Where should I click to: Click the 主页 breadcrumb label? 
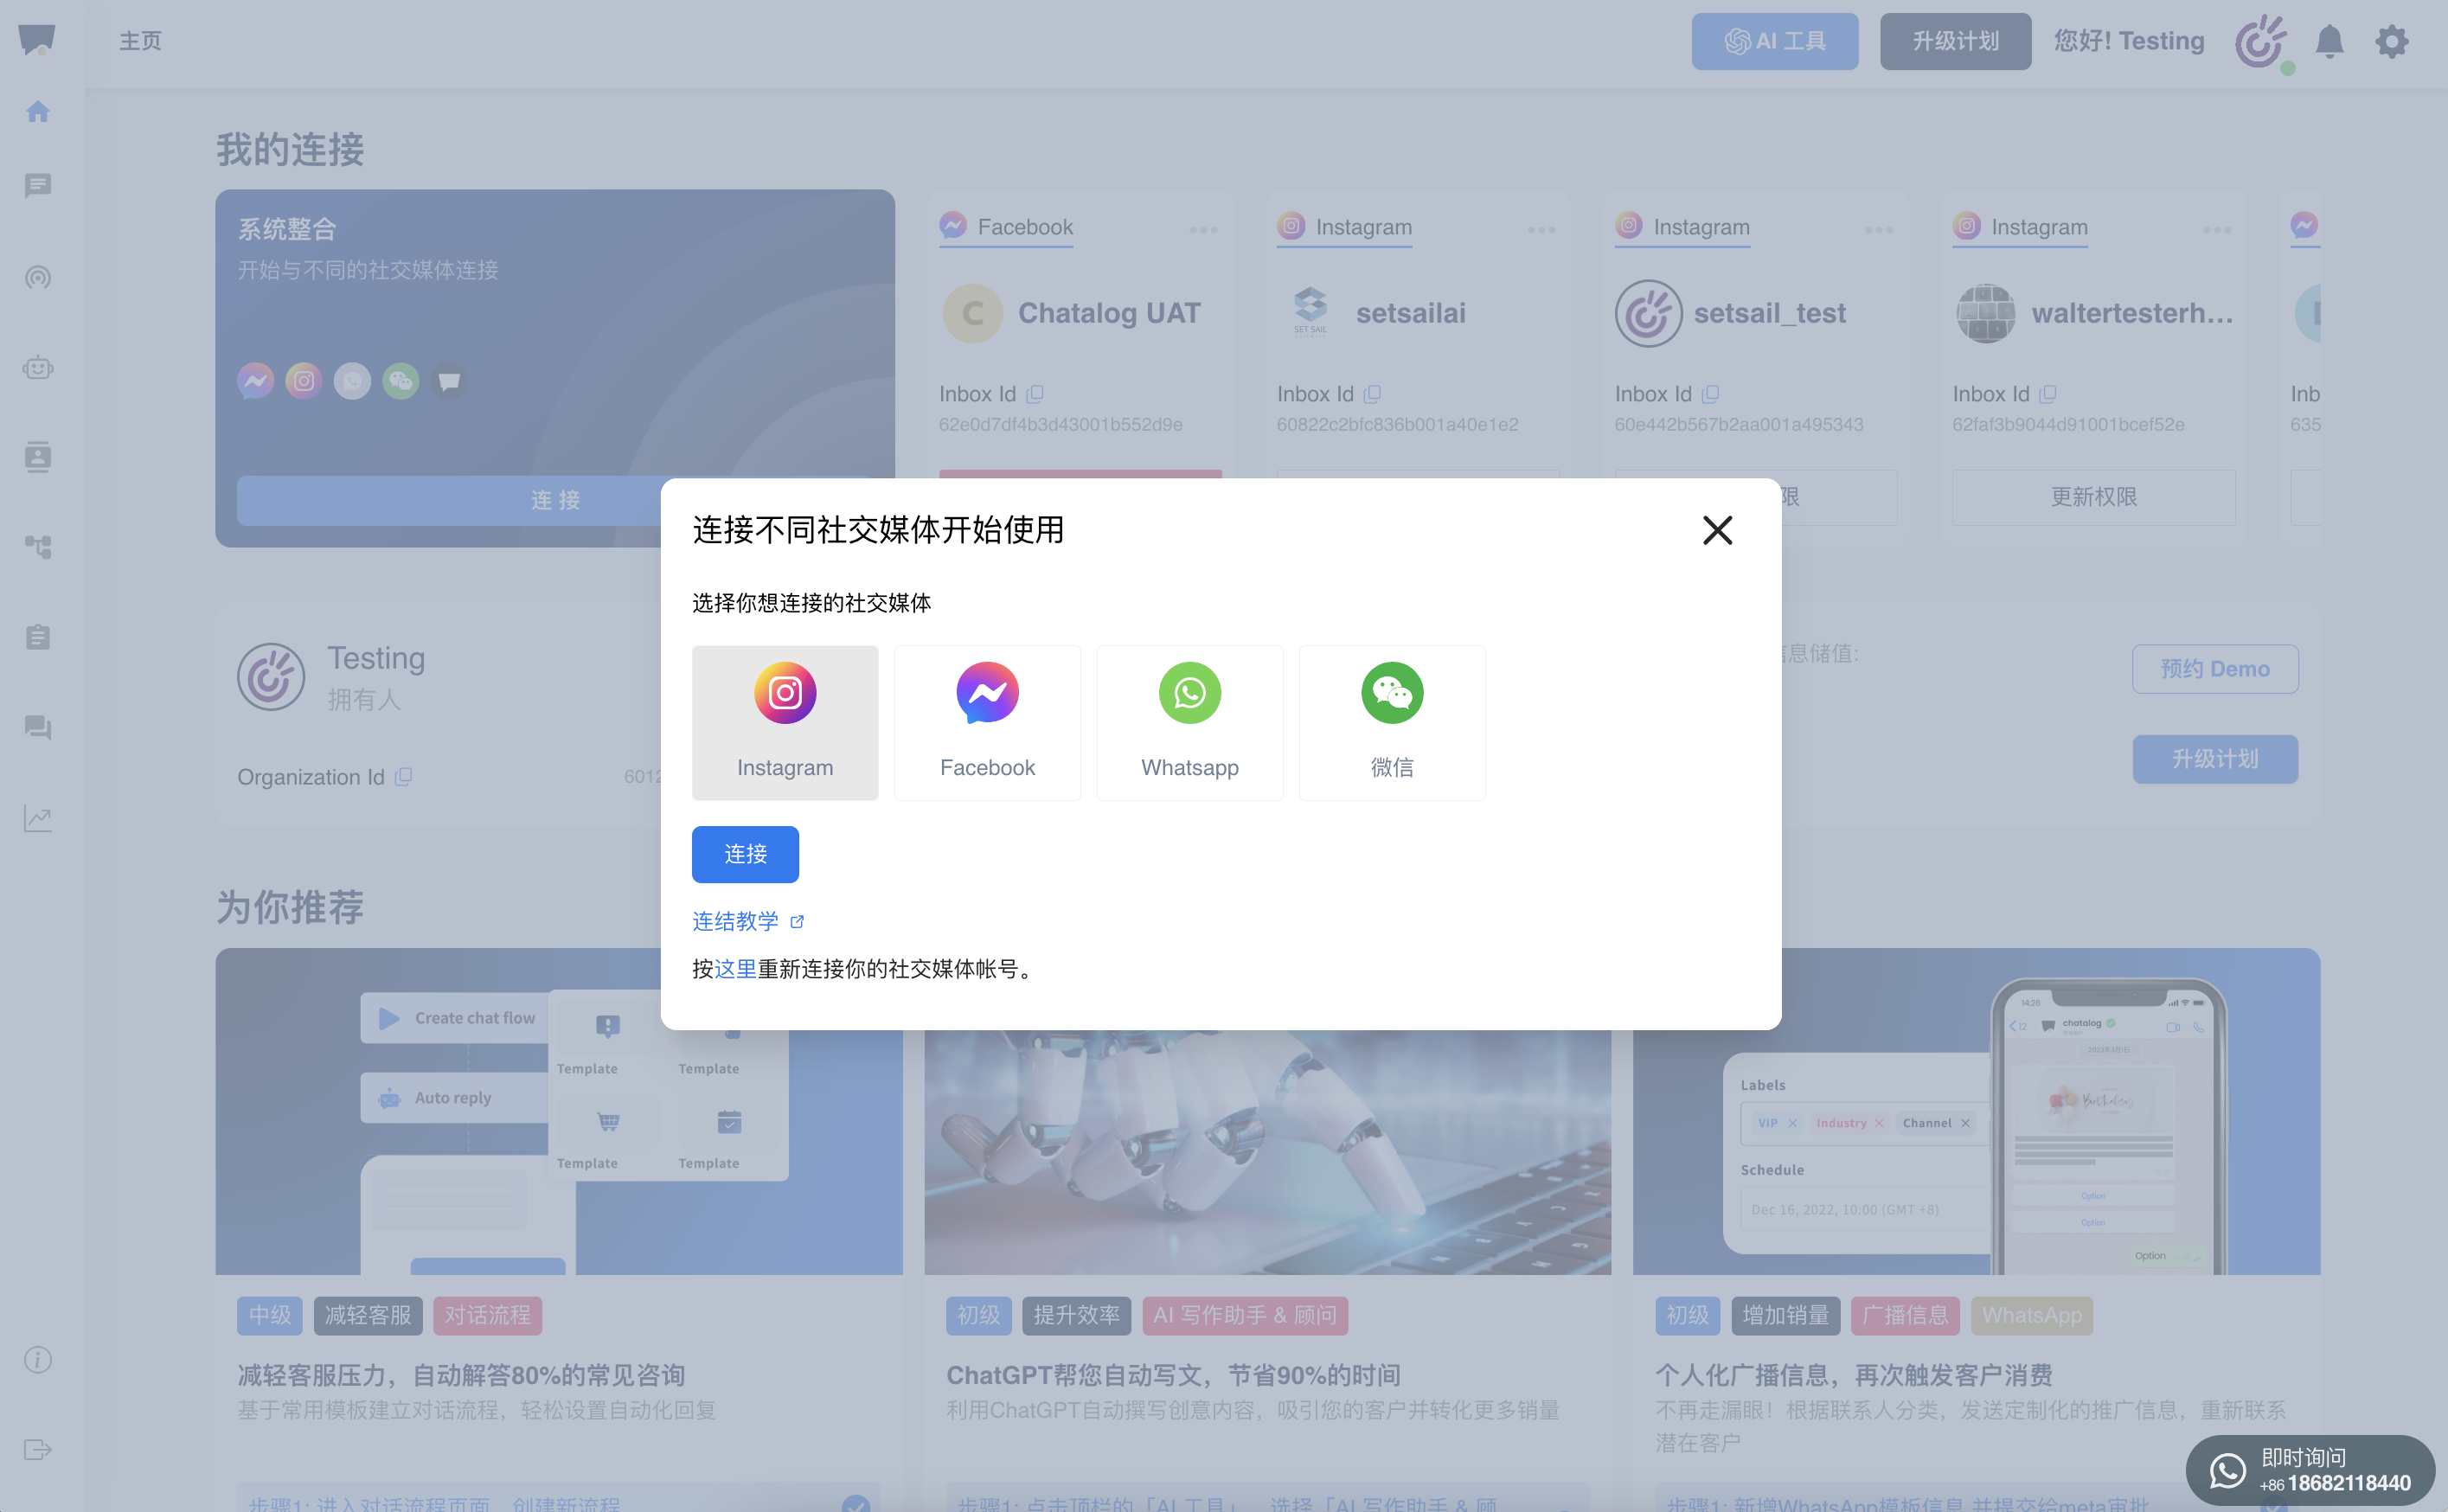coord(140,41)
